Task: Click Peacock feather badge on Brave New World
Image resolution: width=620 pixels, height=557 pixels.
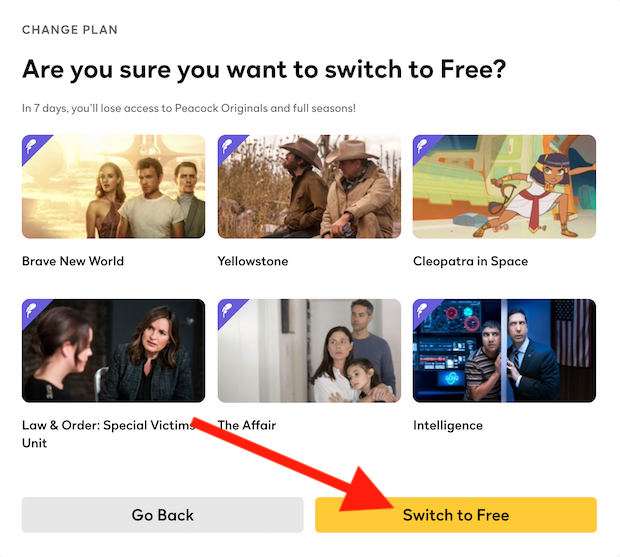Action: pos(31,146)
